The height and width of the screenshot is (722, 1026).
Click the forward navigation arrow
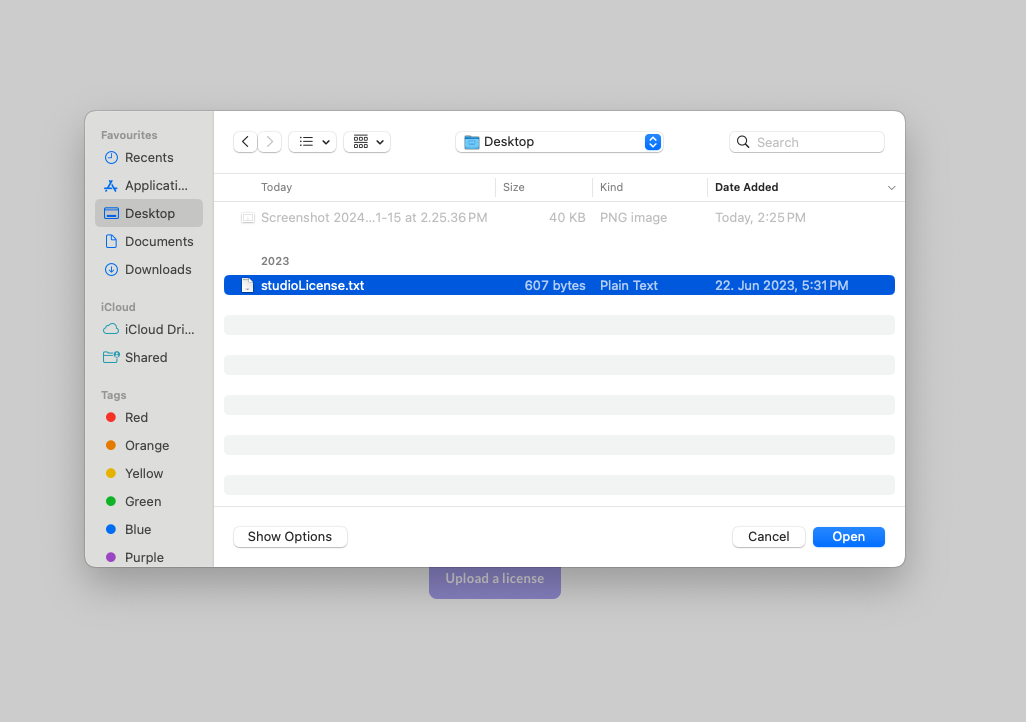[270, 142]
